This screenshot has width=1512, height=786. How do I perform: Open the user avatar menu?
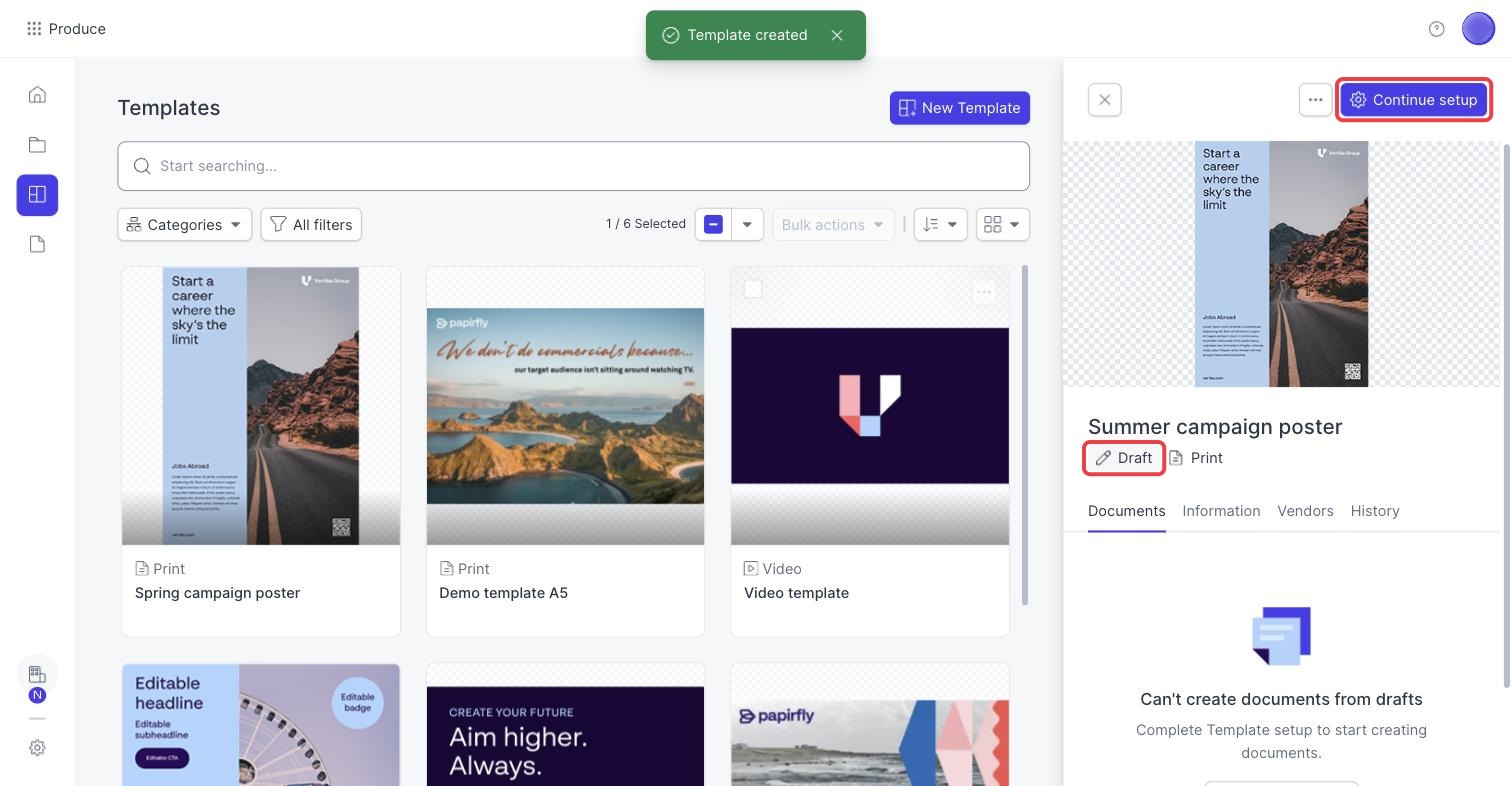click(x=1478, y=29)
